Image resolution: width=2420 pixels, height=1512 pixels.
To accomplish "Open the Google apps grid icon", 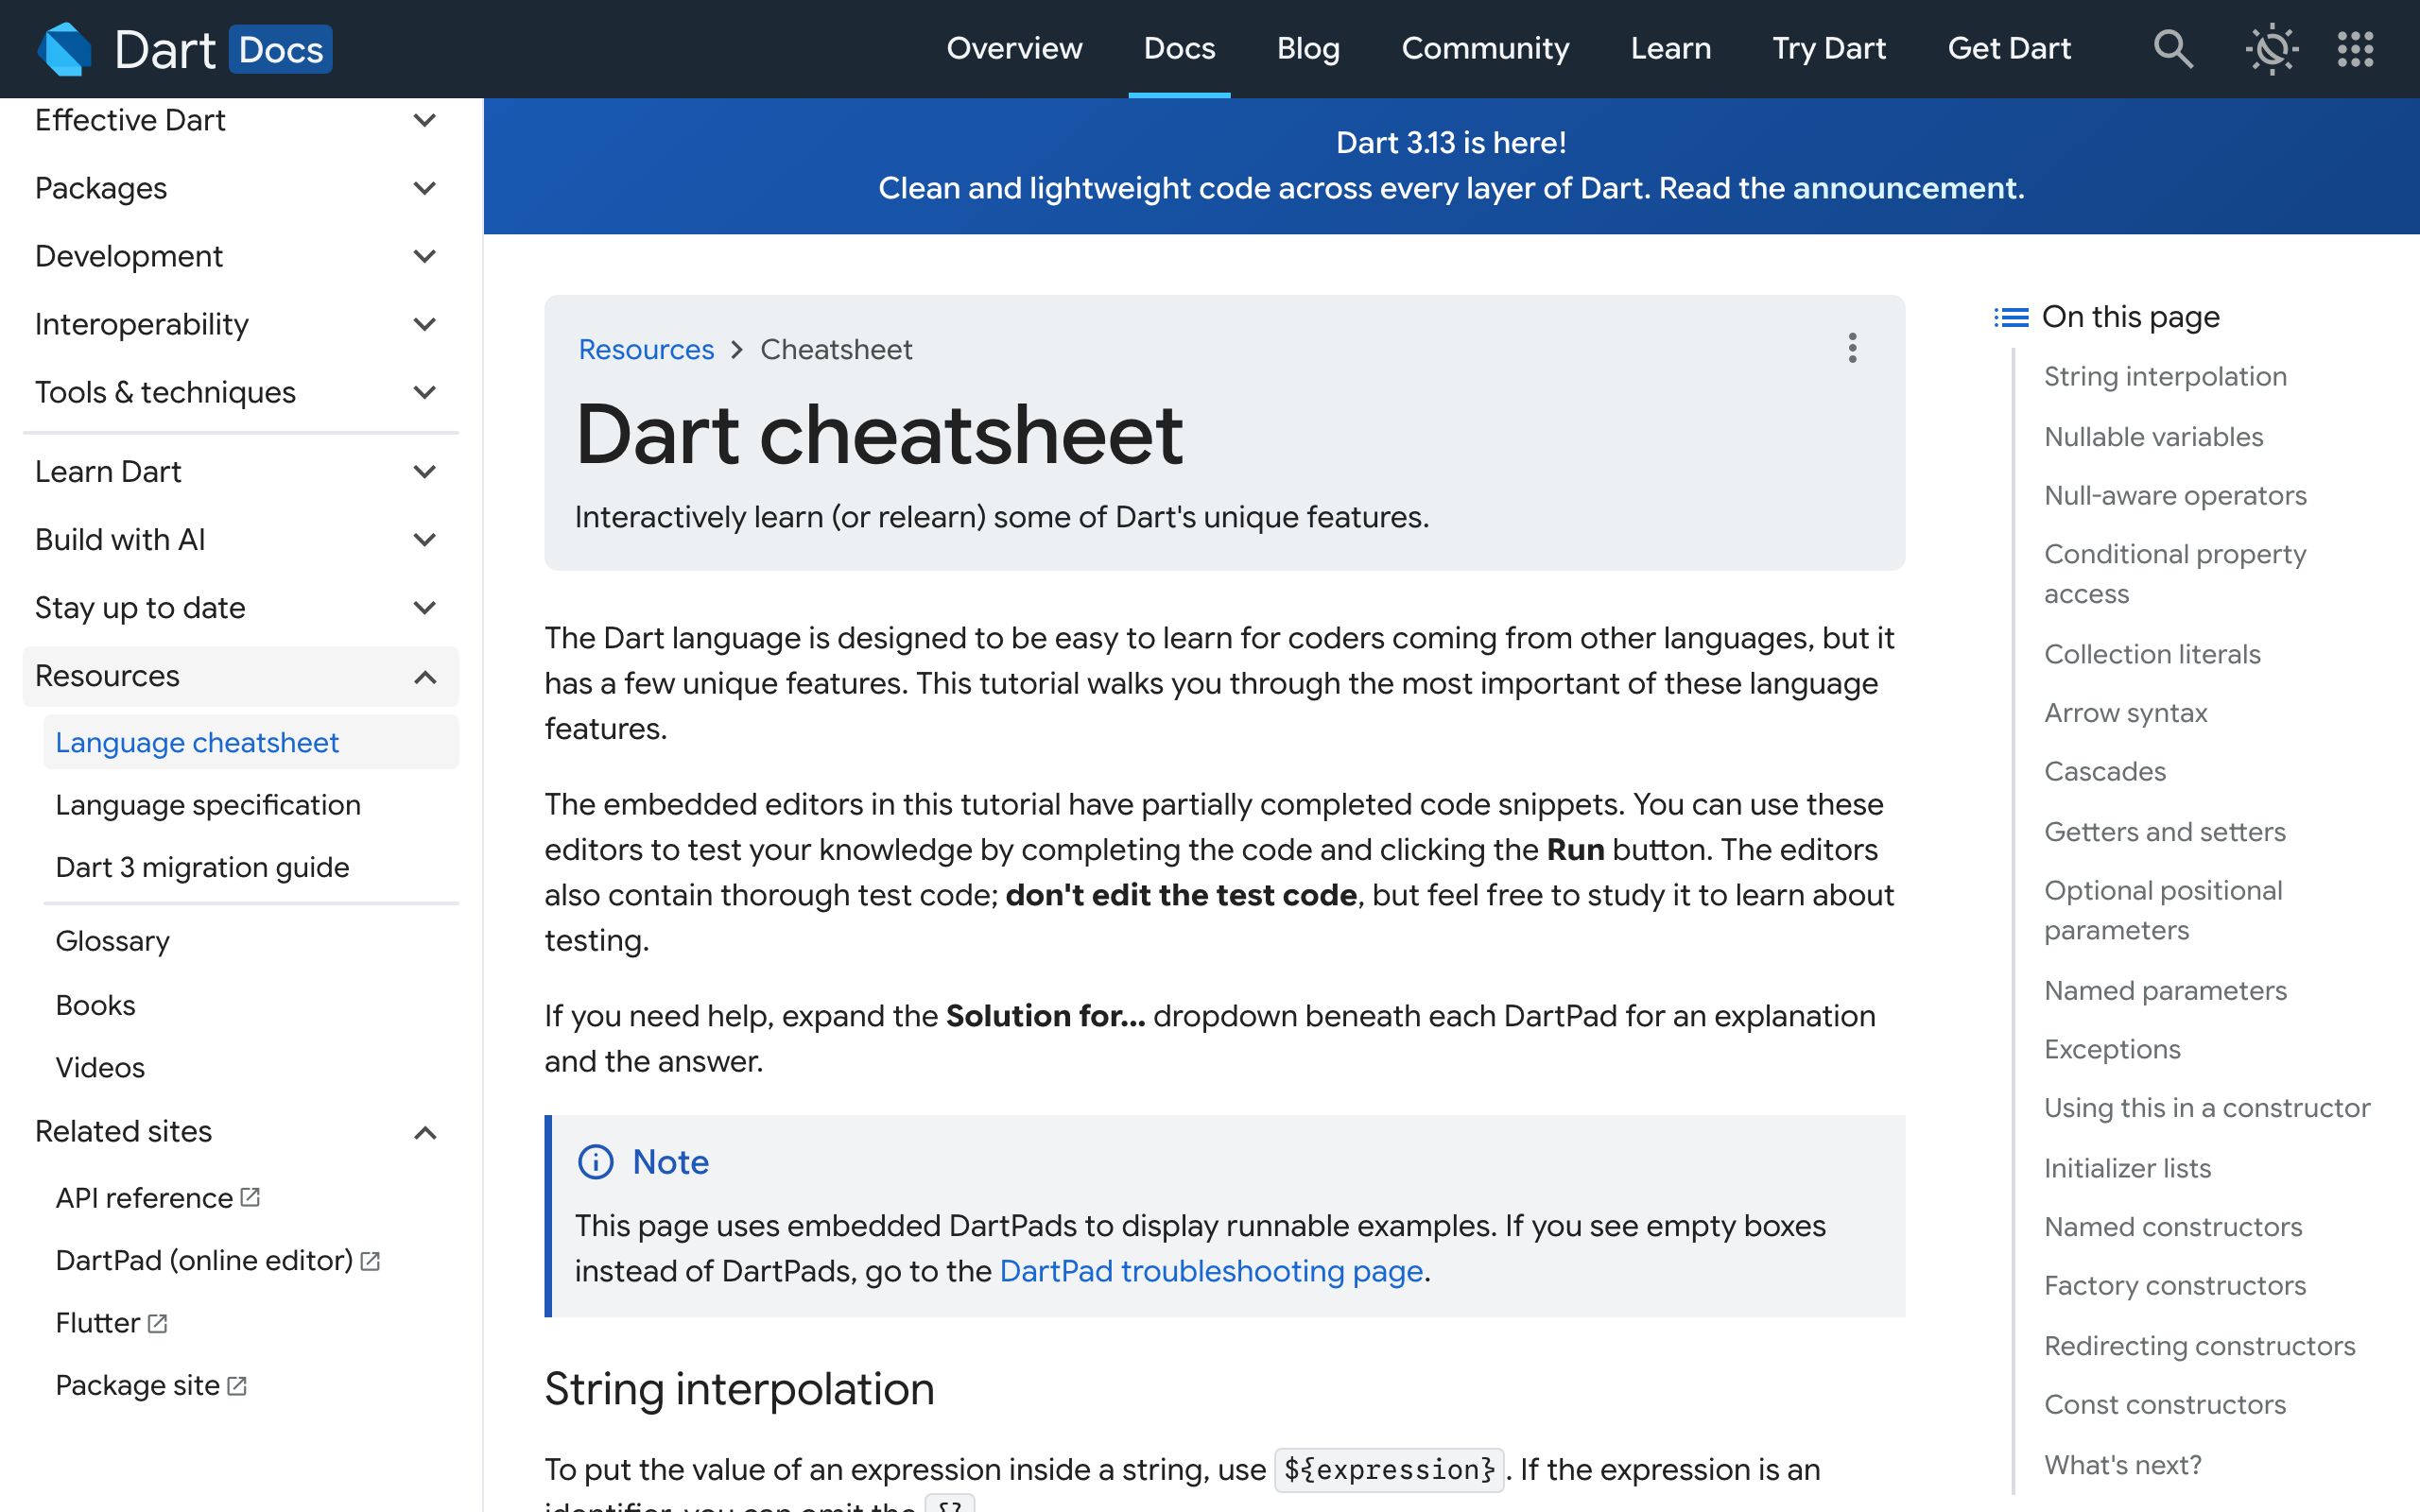I will pos(2355,48).
